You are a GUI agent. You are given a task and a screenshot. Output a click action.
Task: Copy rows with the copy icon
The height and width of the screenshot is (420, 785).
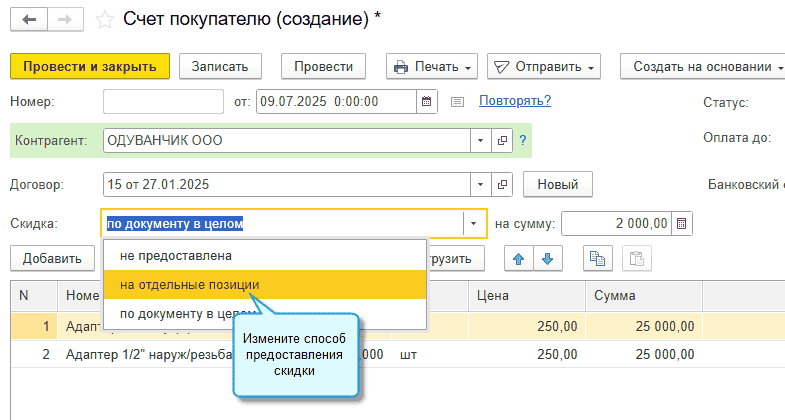pyautogui.click(x=598, y=258)
